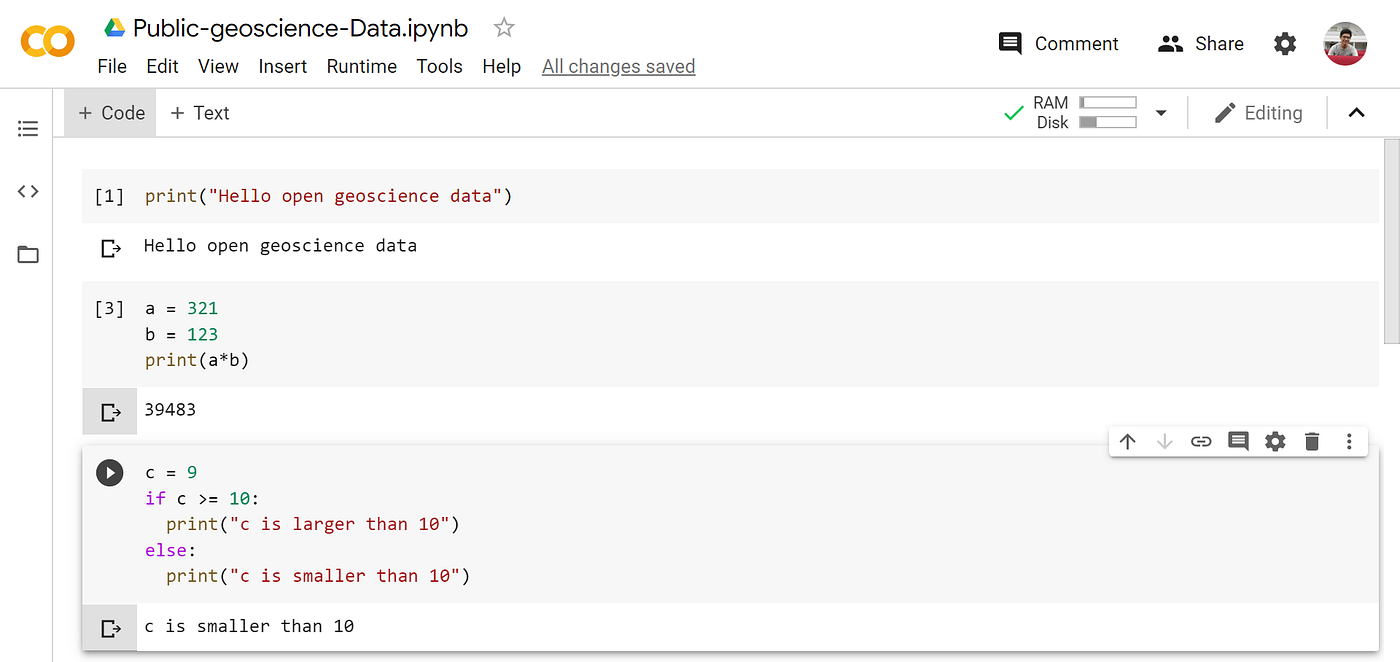Viewport: 1400px width, 662px height.
Task: Click the 'c is larger than 10' print line
Action: [x=313, y=524]
